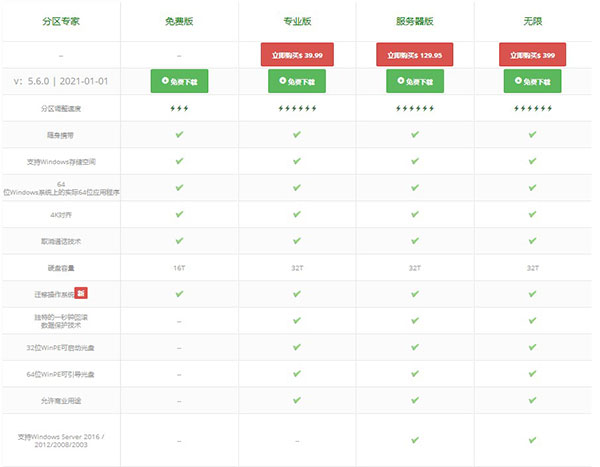Click 支持Windows存储空间 checkmark under 免费版
The height and width of the screenshot is (467, 600).
click(179, 161)
